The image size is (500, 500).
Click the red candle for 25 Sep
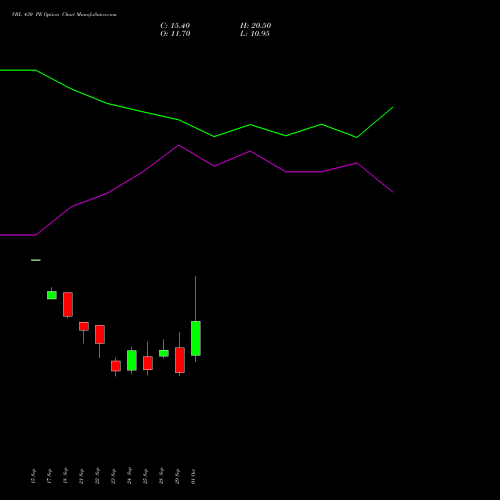(148, 363)
